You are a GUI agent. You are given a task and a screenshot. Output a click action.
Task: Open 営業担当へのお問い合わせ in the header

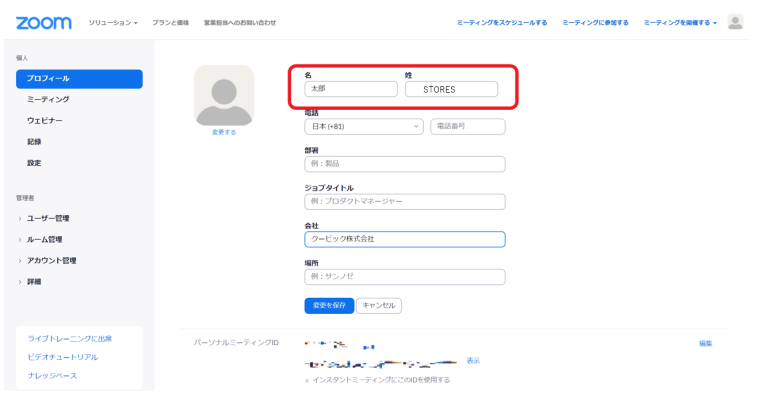tap(240, 23)
